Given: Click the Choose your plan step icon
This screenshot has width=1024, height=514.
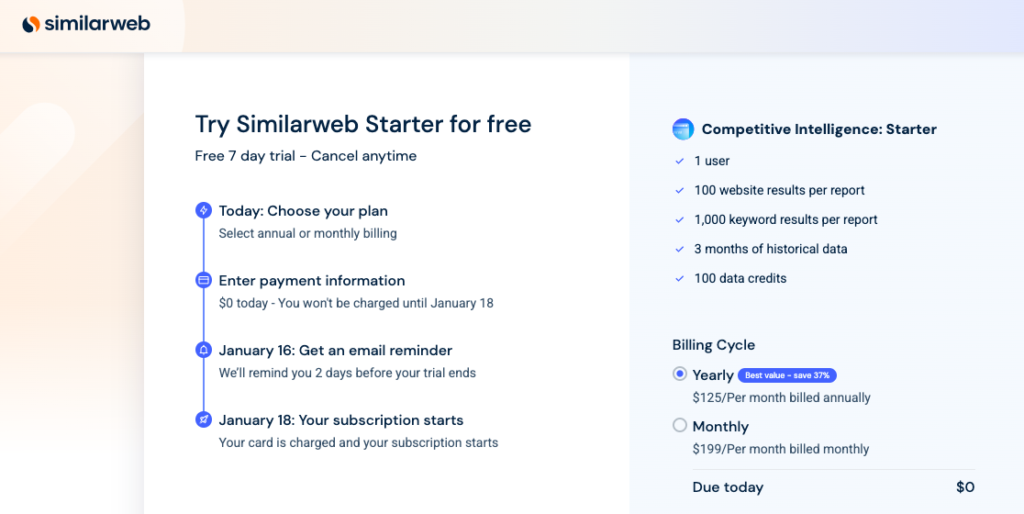Looking at the screenshot, I should point(203,211).
